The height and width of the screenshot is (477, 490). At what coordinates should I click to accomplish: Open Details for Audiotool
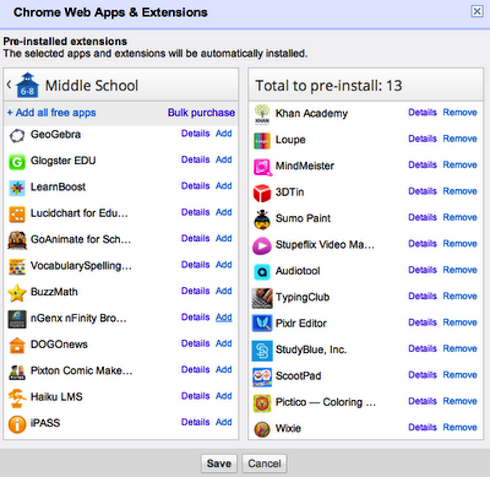tap(422, 270)
